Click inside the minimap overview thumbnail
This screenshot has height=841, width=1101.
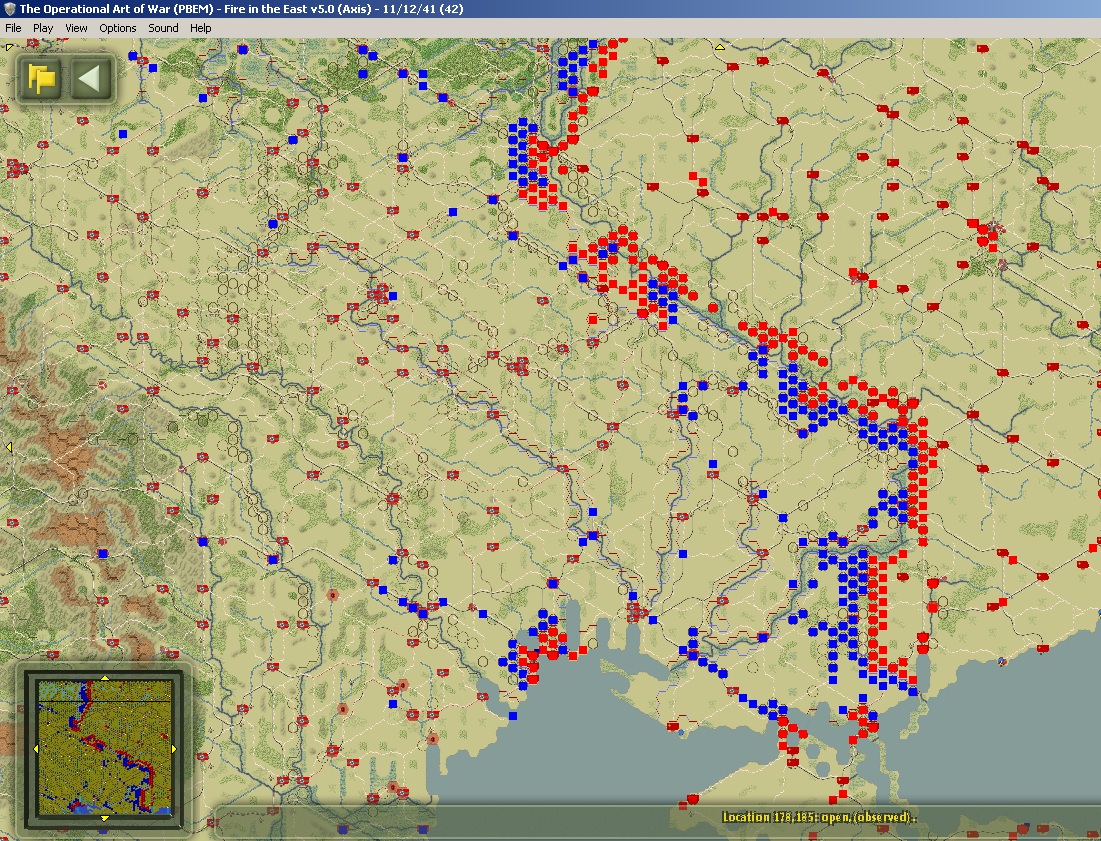(105, 748)
